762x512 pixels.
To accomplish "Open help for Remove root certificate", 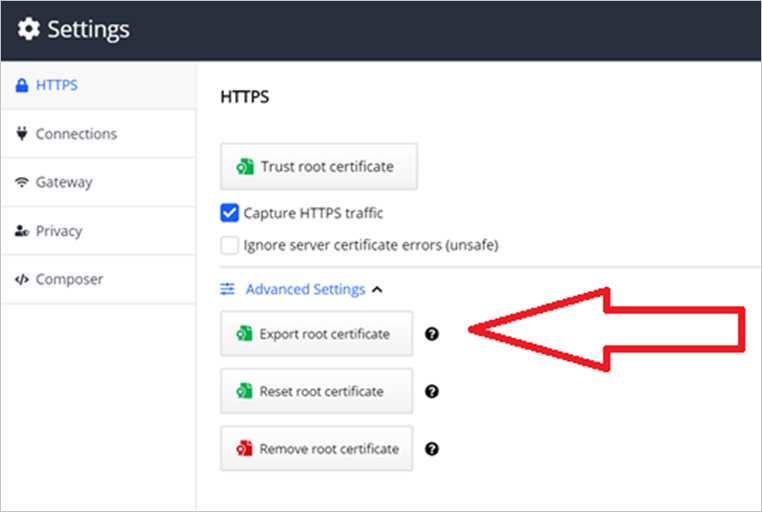I will point(432,449).
